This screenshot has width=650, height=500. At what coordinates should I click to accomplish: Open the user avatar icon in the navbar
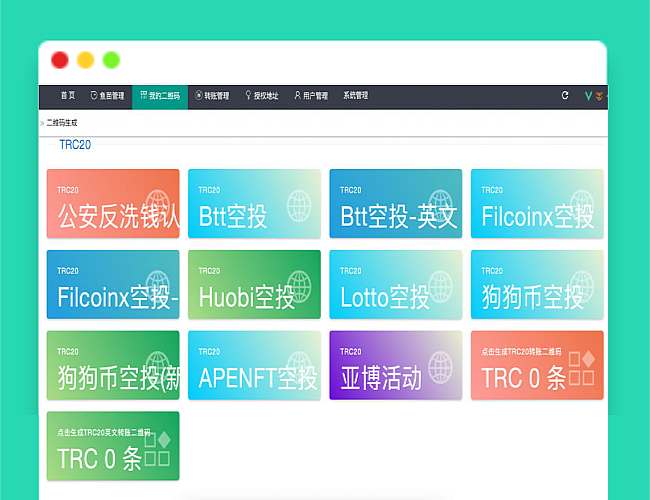click(x=599, y=96)
